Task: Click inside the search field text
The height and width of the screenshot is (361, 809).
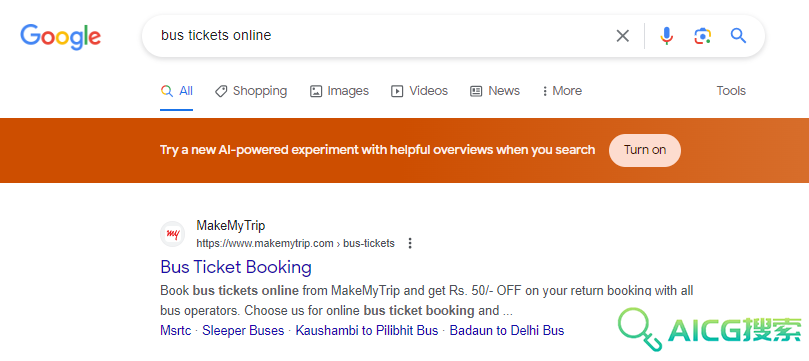Action: pyautogui.click(x=216, y=36)
